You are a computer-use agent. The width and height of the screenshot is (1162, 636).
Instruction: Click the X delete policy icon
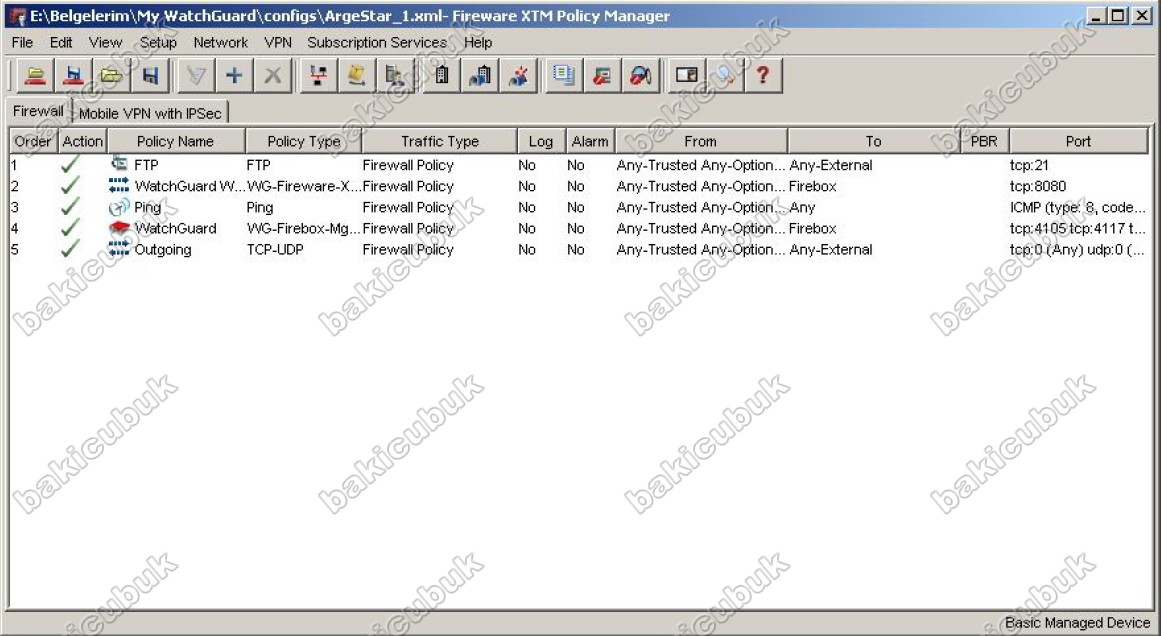(x=273, y=75)
